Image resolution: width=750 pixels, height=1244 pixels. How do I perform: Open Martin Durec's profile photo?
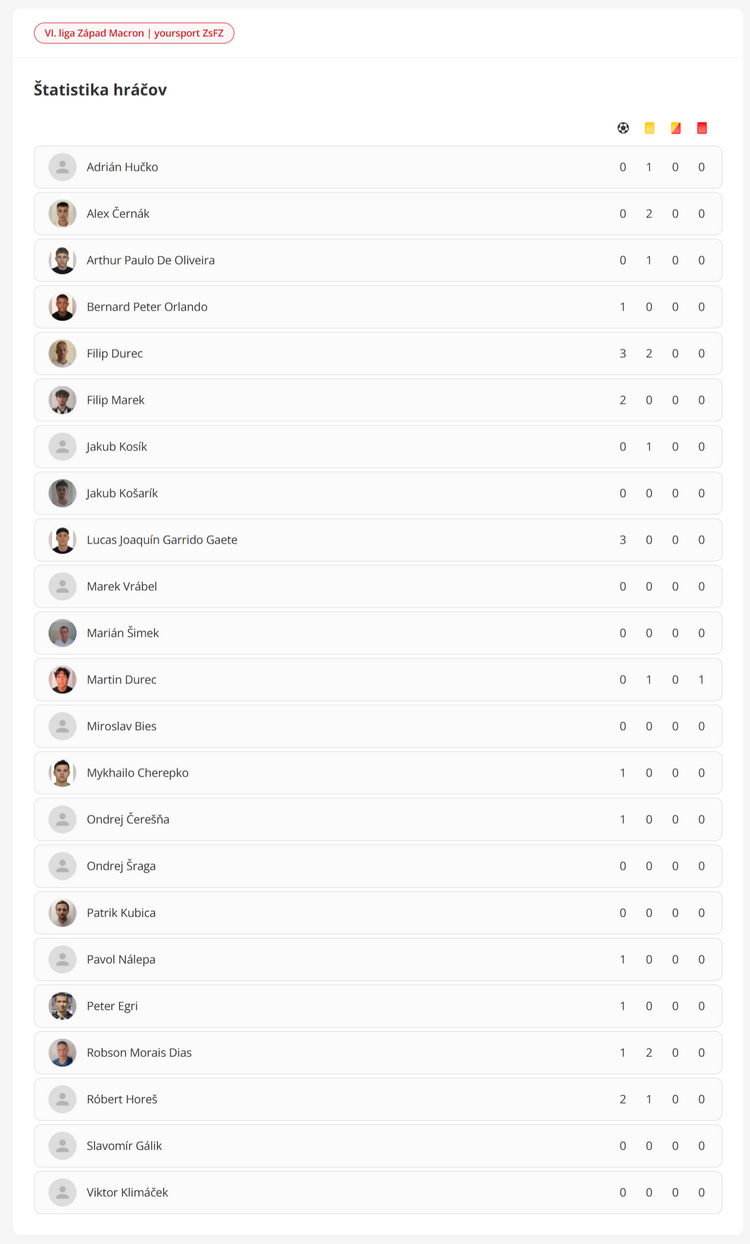pos(62,680)
